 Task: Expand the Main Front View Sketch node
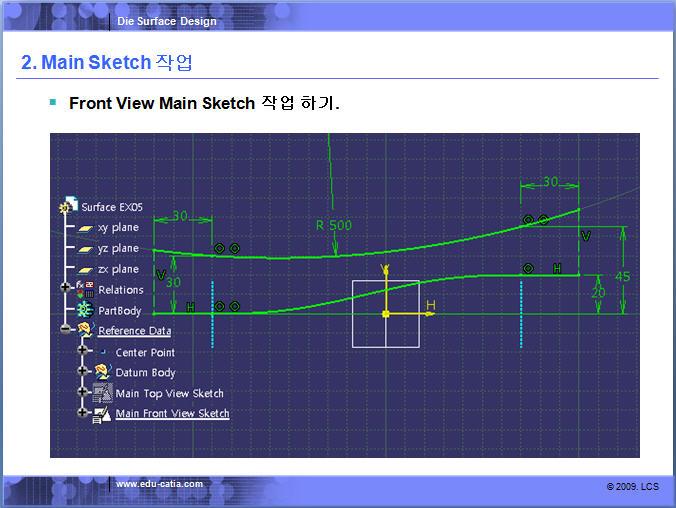click(83, 412)
